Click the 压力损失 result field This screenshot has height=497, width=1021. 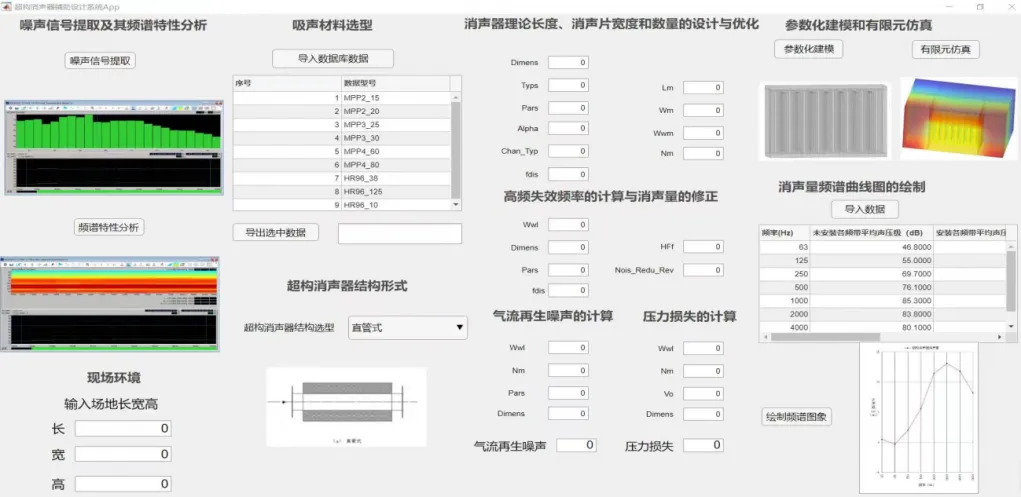(703, 446)
